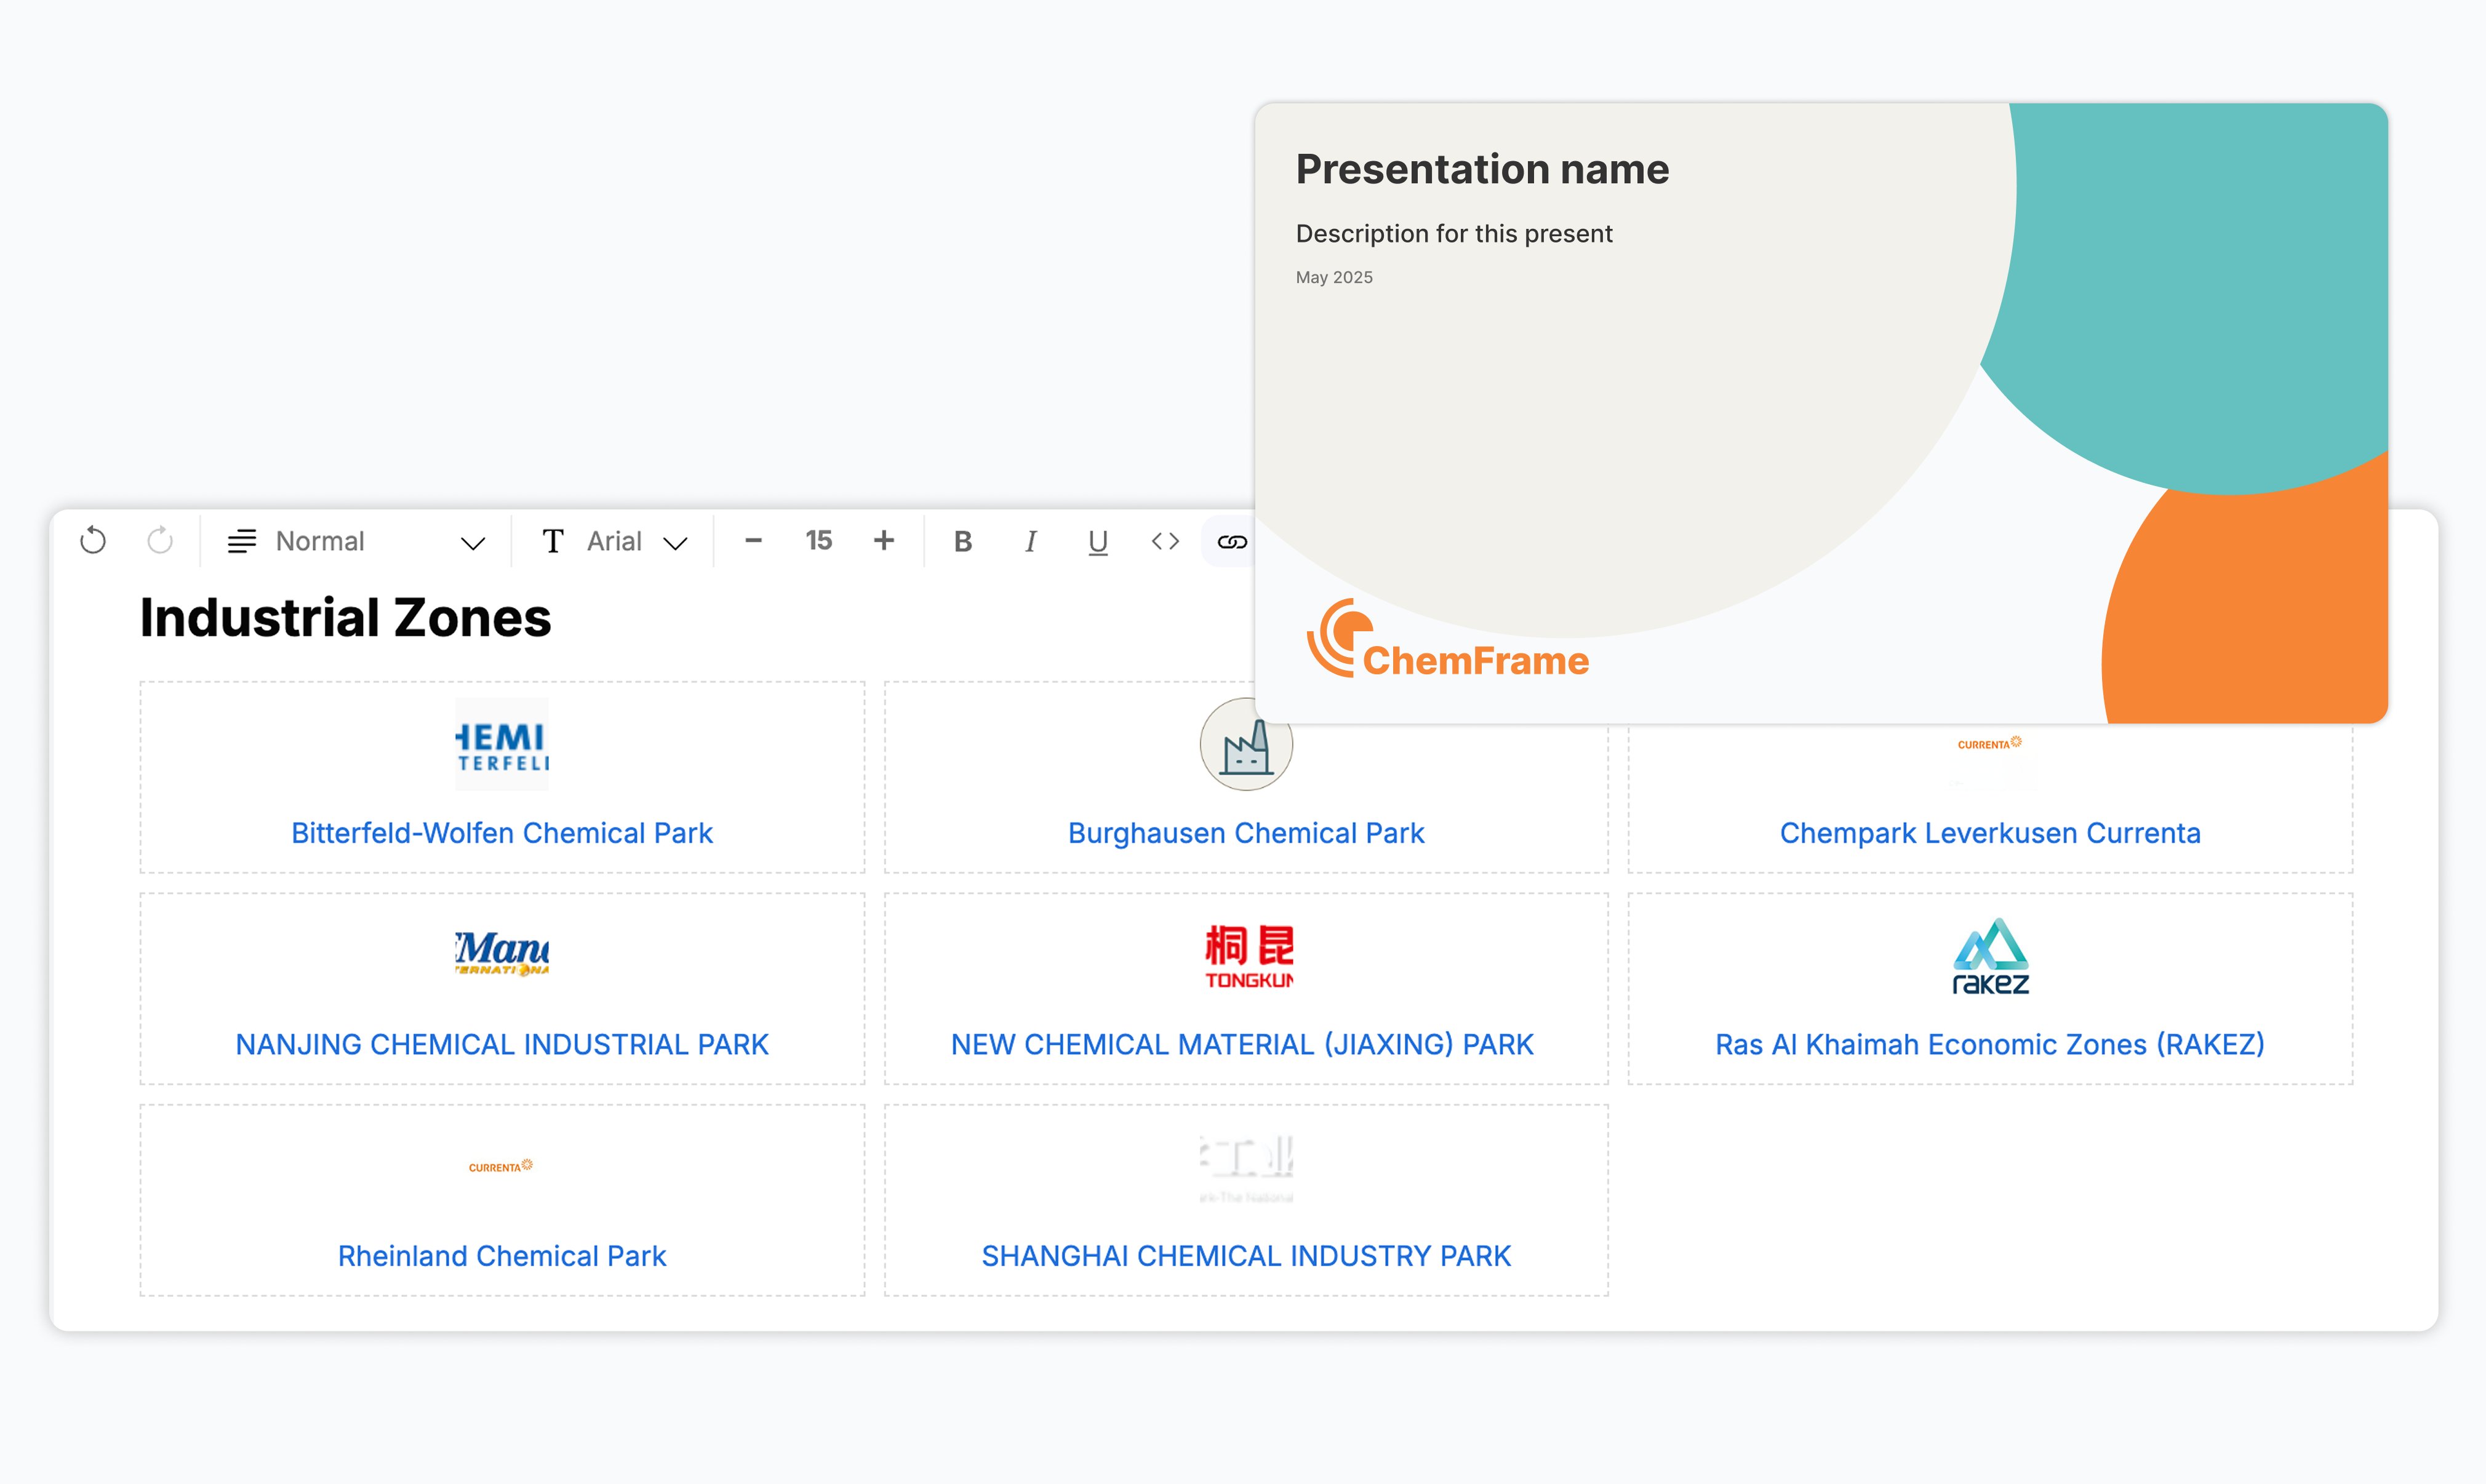The image size is (2486, 1484).
Task: Click the slide description text
Action: point(1454,233)
